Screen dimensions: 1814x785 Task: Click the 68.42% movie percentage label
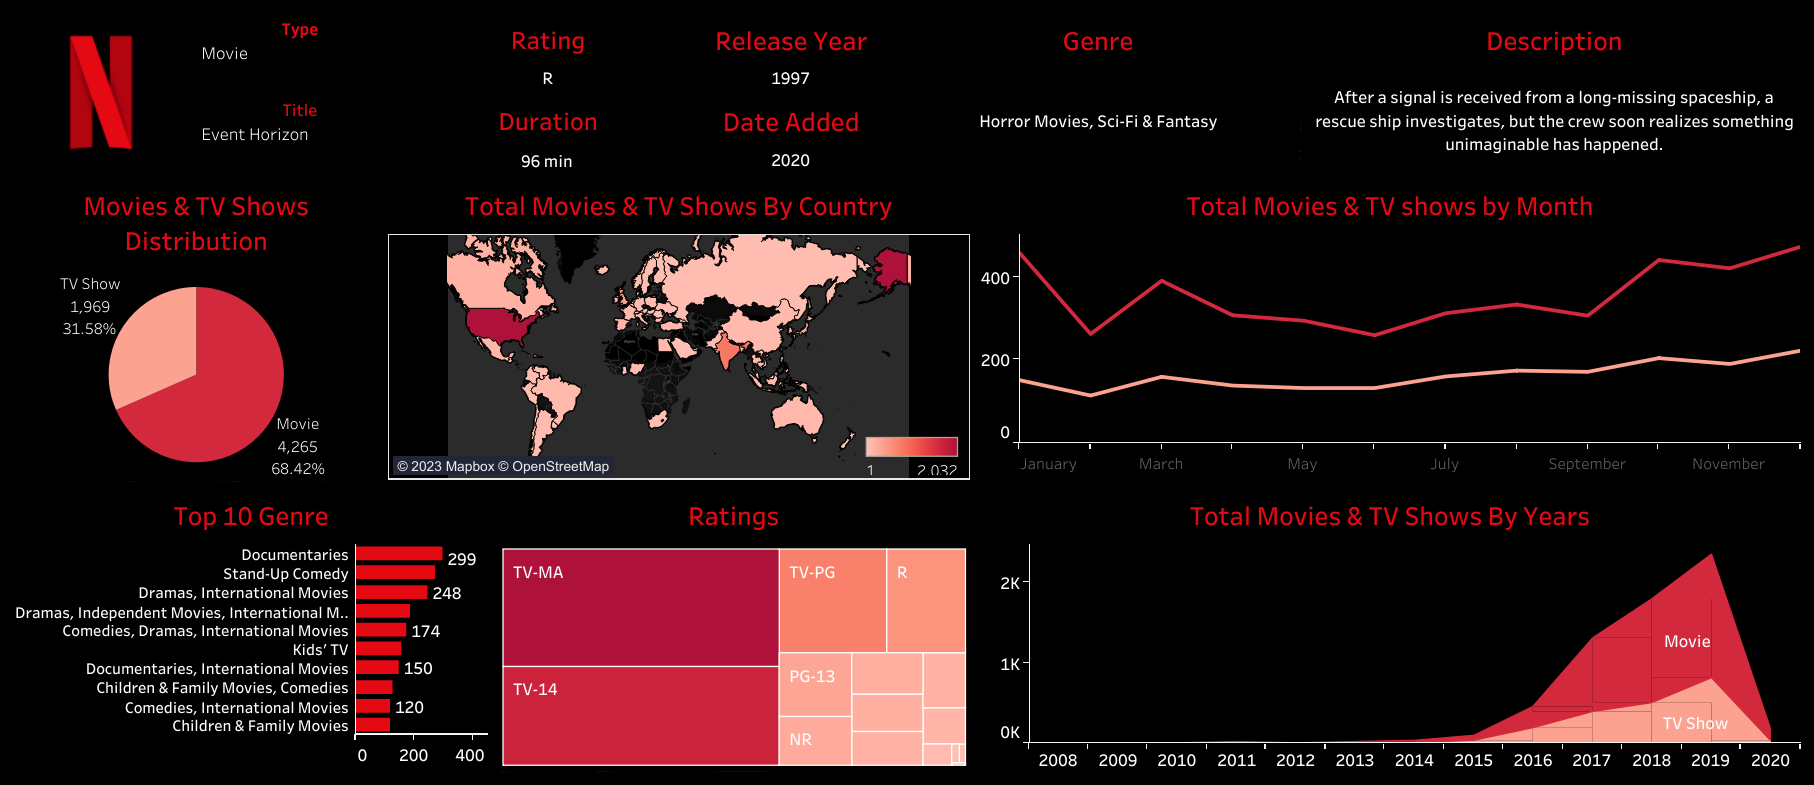pos(298,469)
